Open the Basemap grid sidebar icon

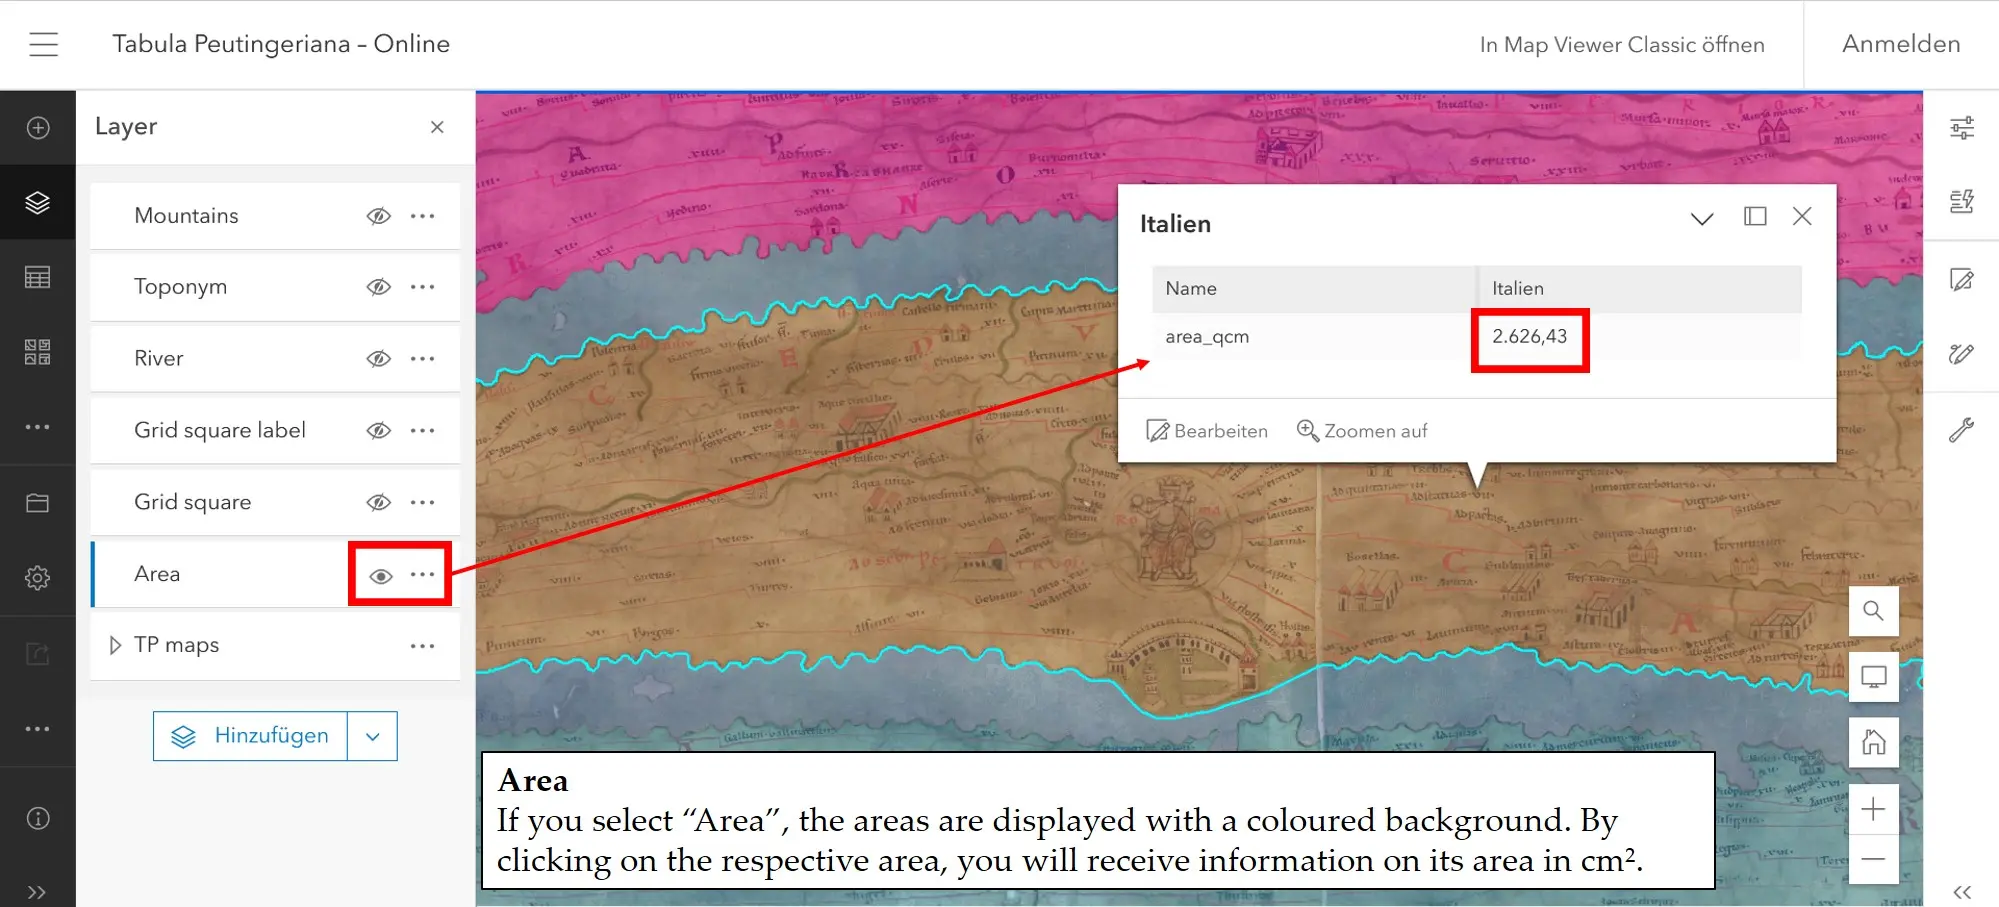click(x=38, y=352)
